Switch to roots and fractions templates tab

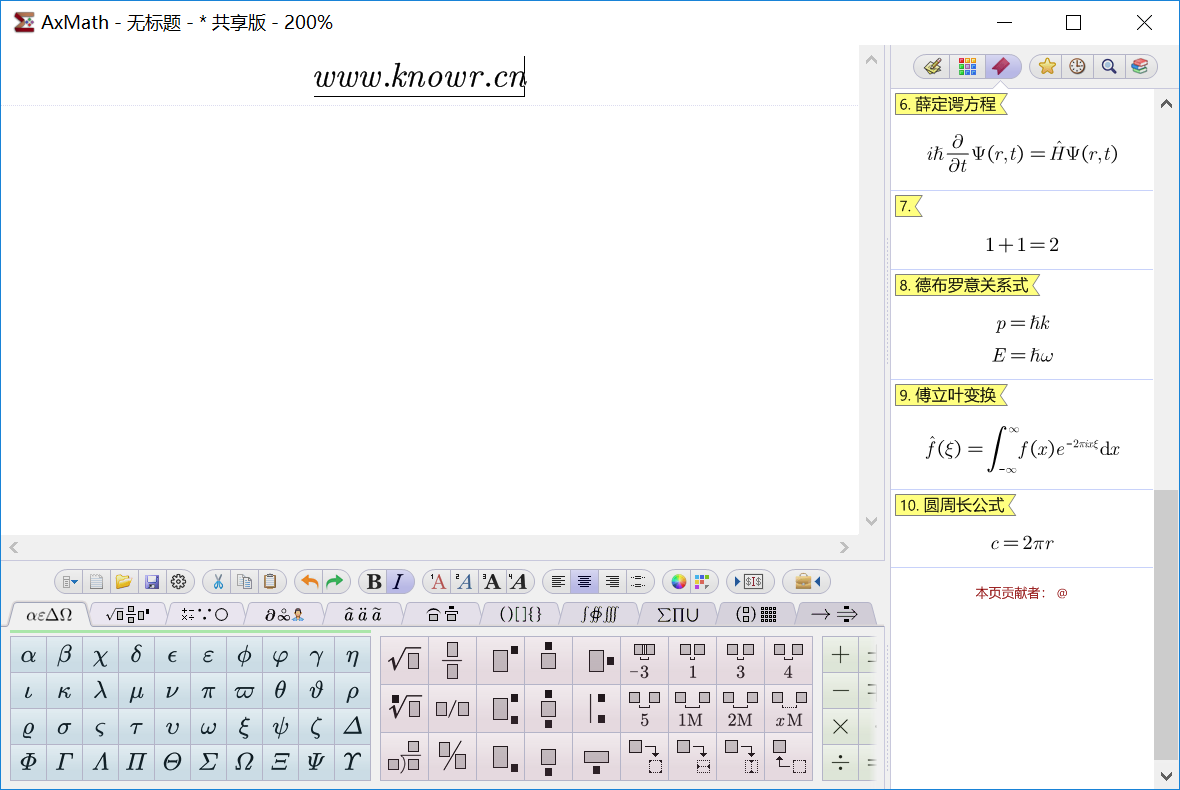[x=127, y=615]
